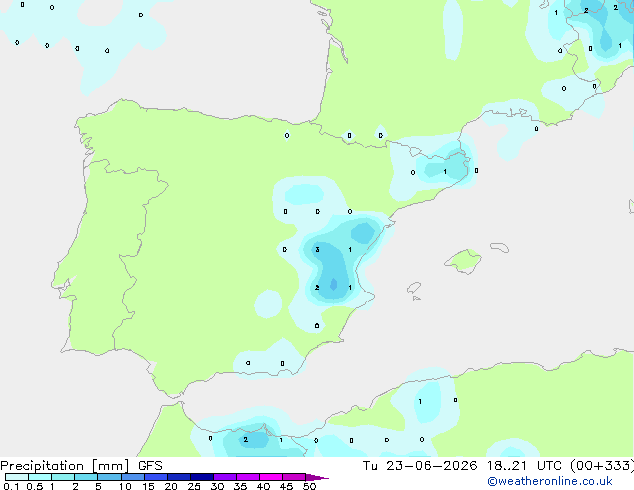The height and width of the screenshot is (490, 634).
Task: Click the '10' legend scale value
Action: coord(125,486)
